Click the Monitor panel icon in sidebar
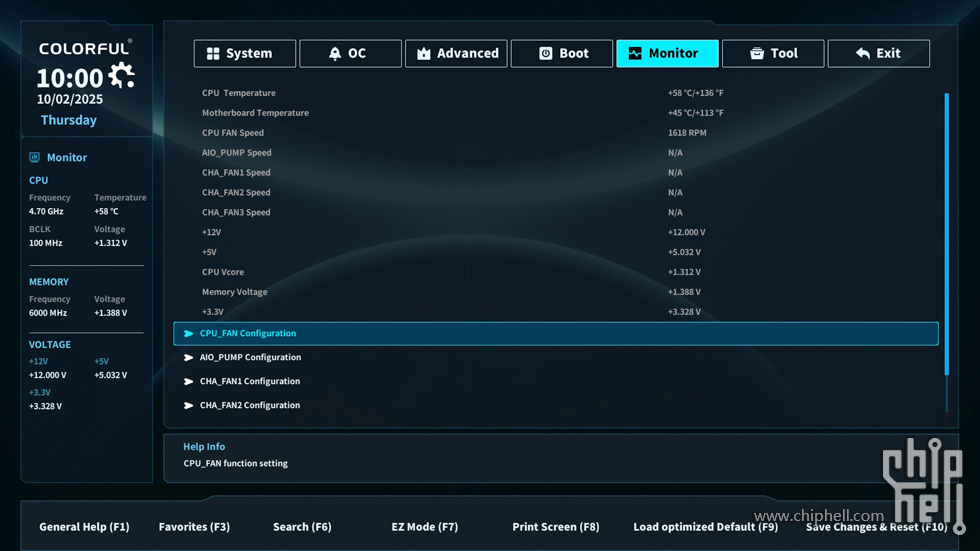Image resolution: width=980 pixels, height=551 pixels. click(x=35, y=157)
